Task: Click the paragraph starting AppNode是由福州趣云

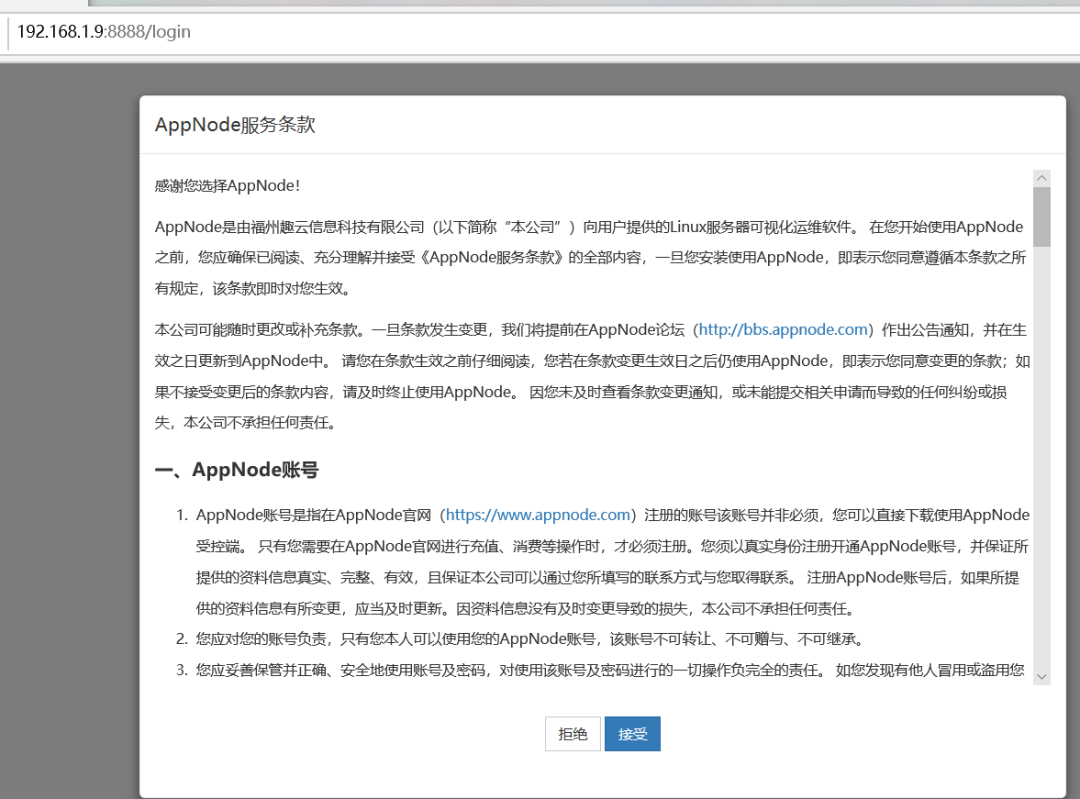Action: click(x=590, y=258)
